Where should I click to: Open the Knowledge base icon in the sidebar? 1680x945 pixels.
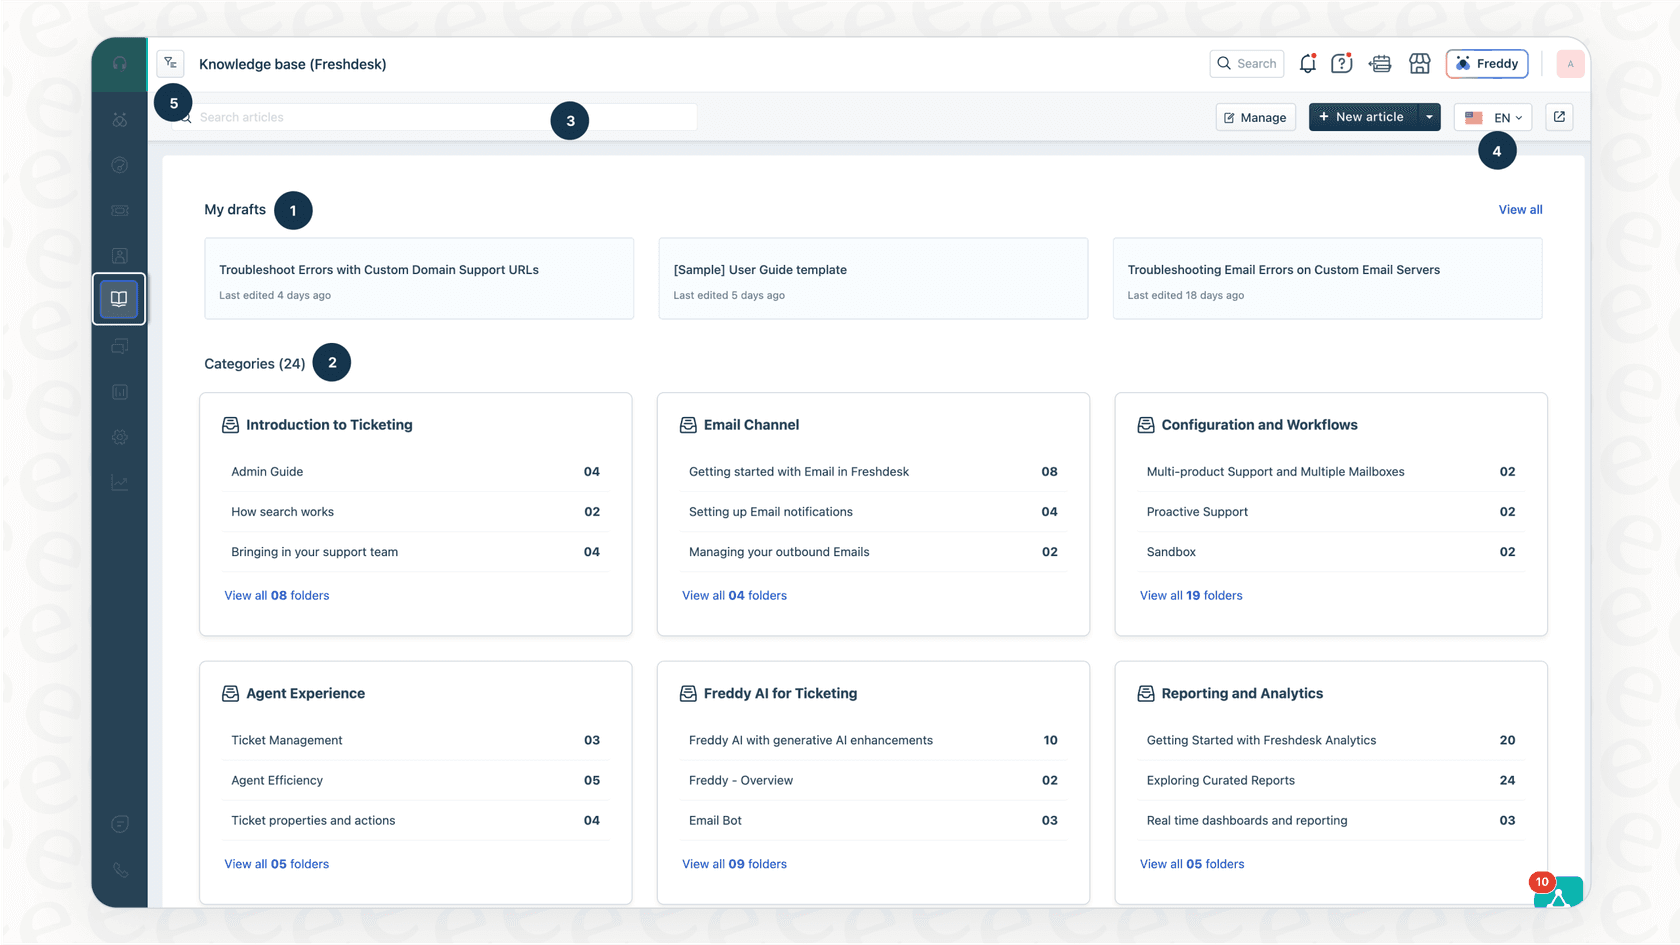pyautogui.click(x=119, y=299)
